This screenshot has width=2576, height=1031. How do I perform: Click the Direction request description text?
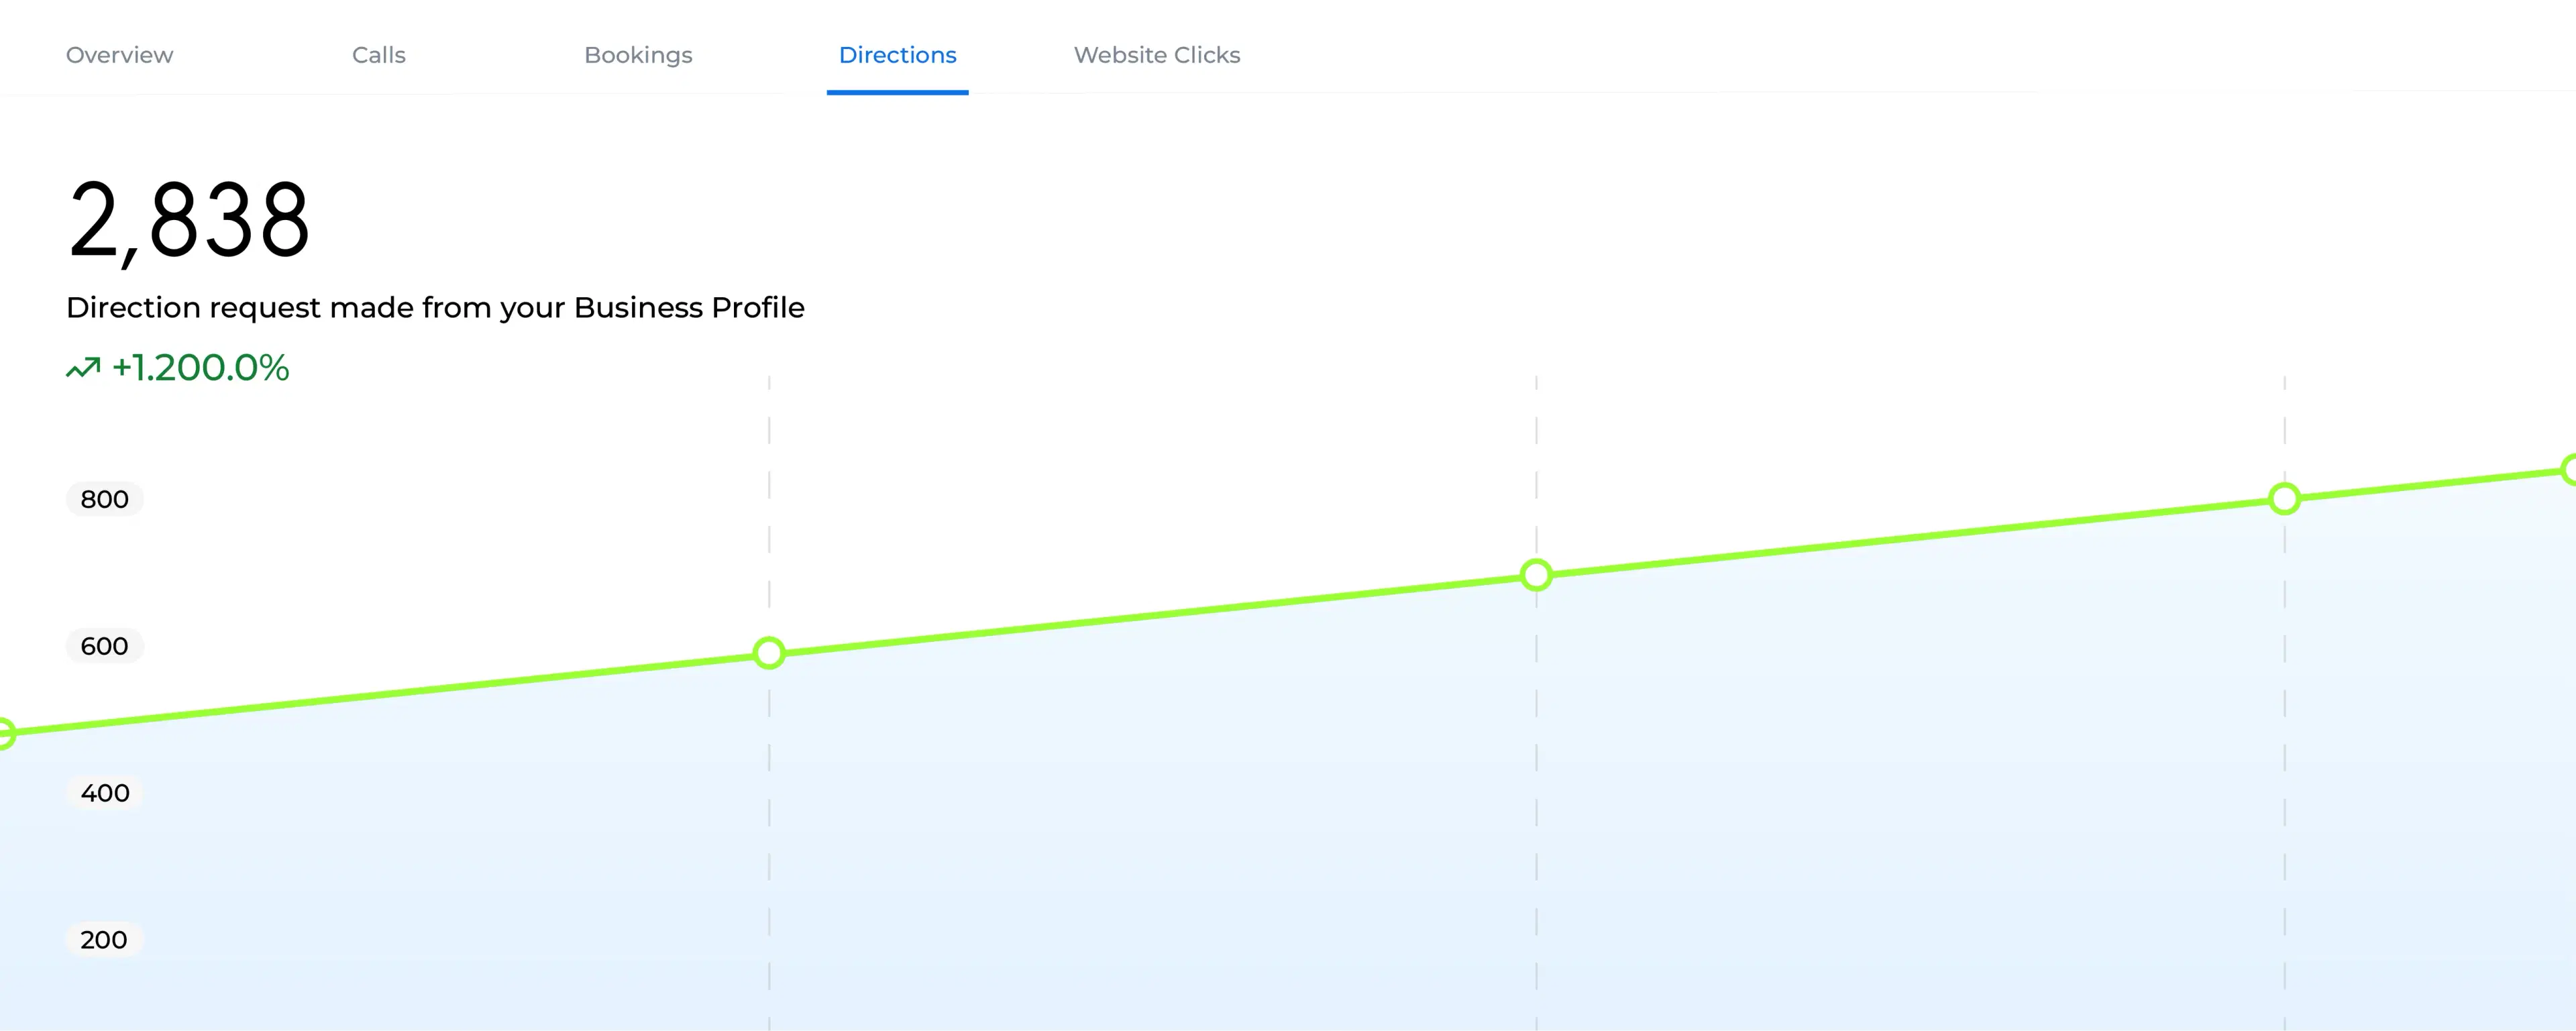(x=435, y=308)
